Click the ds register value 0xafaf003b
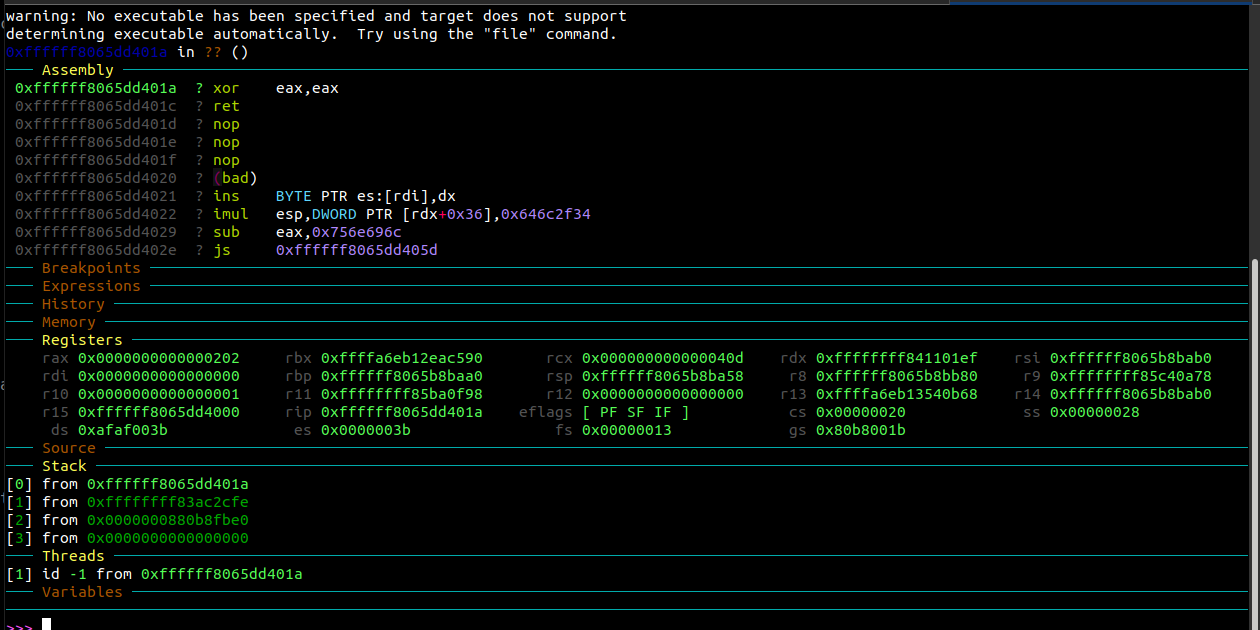 click(x=123, y=430)
